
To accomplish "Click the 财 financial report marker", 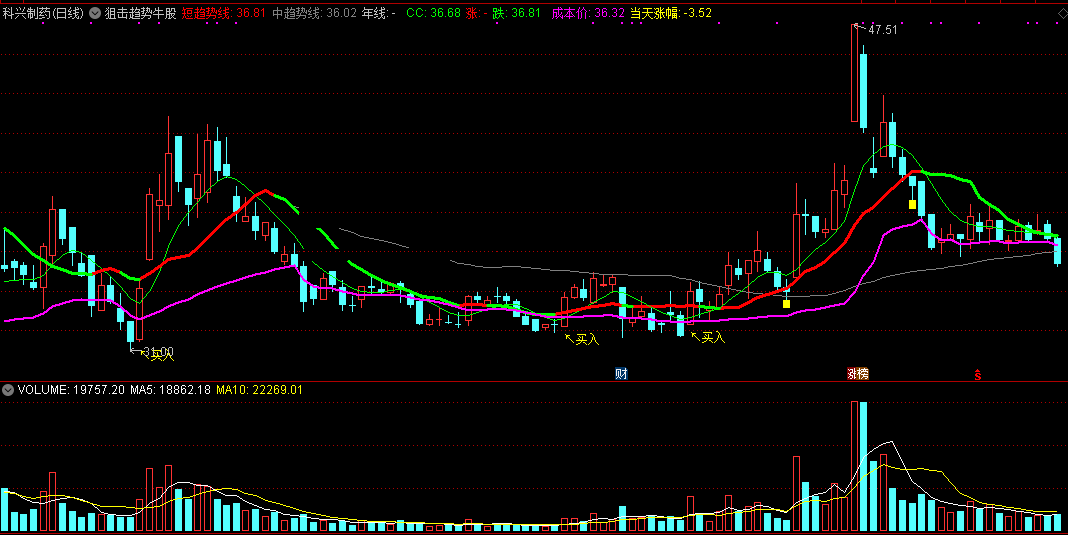I will [621, 373].
